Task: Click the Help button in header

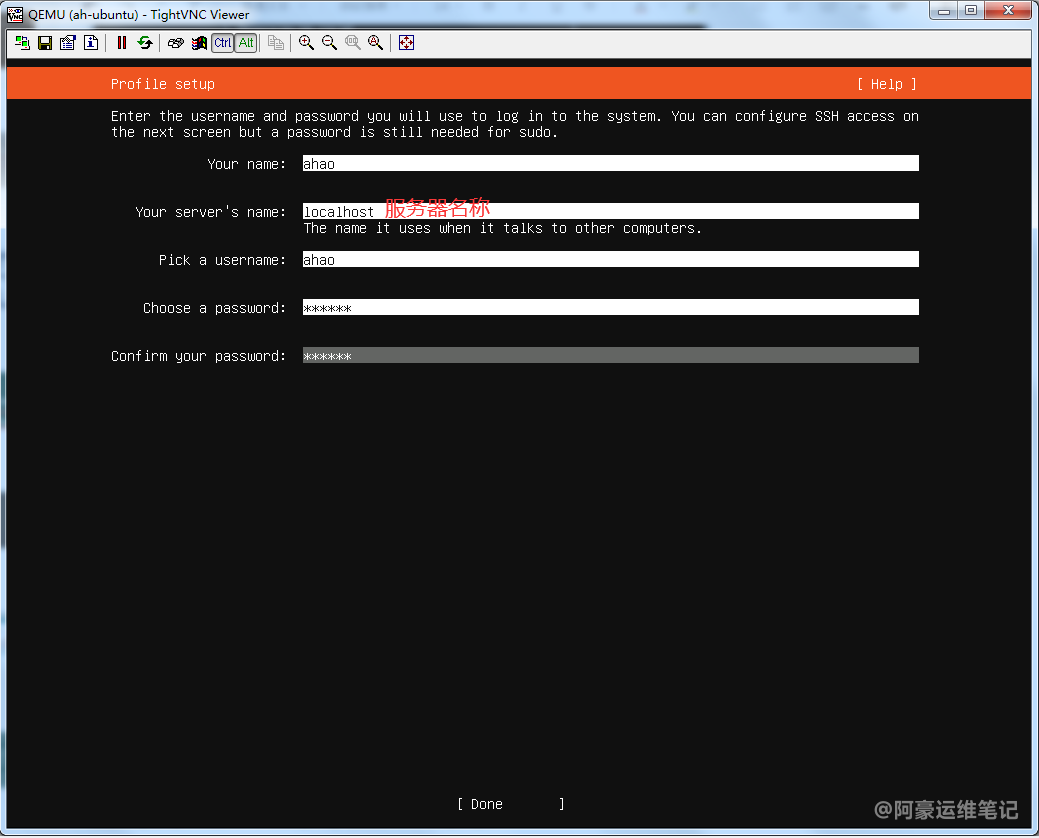Action: (x=886, y=84)
